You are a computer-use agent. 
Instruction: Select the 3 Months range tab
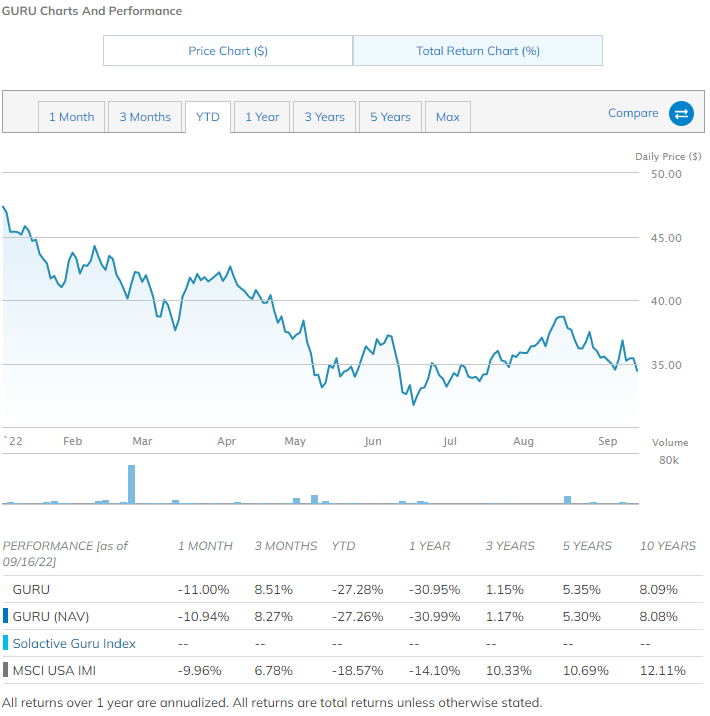tap(145, 117)
